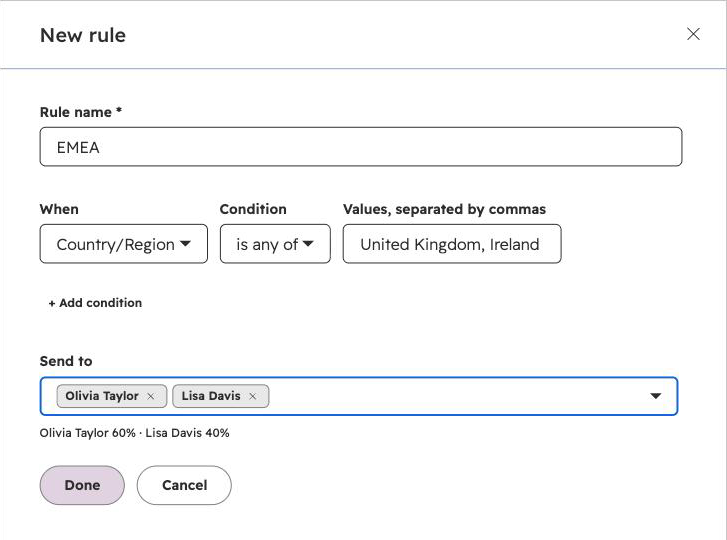Click the 'Olivia Taylor 60% · Lisa Davis 40%' text
The width and height of the screenshot is (727, 540).
point(134,433)
